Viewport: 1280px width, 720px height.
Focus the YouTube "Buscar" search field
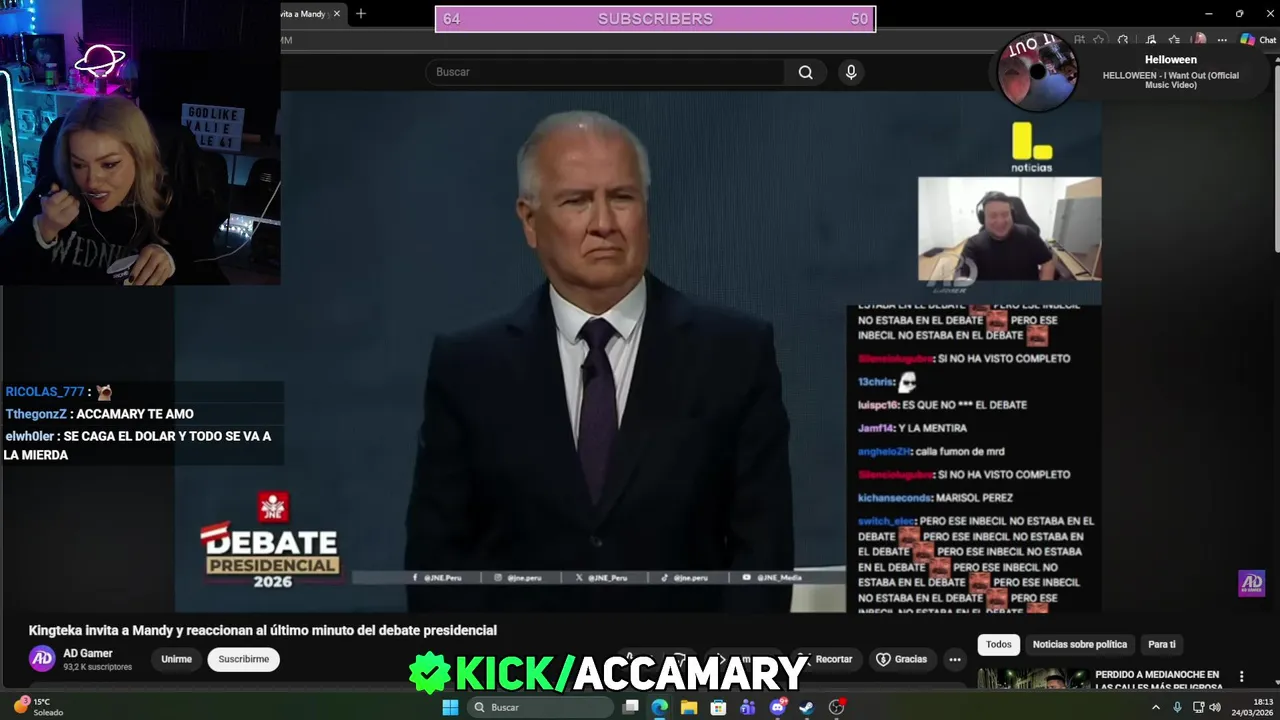point(605,72)
